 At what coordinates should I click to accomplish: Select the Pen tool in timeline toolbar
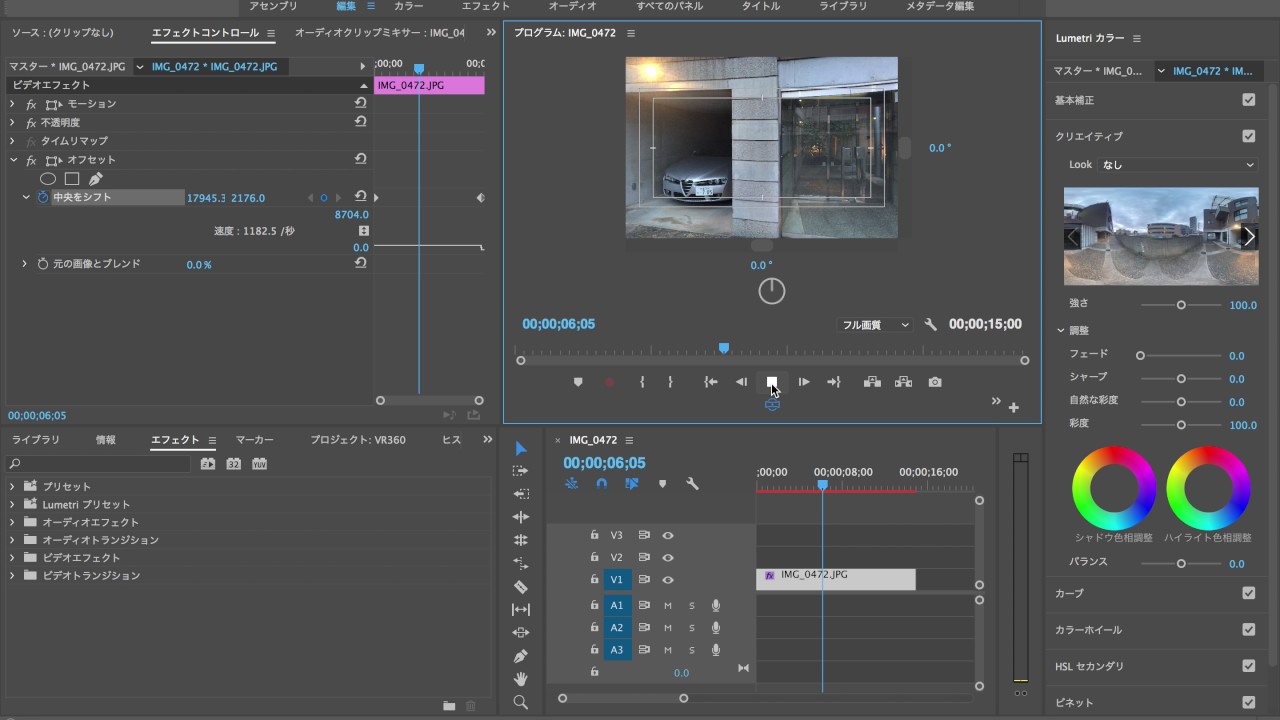pos(520,656)
